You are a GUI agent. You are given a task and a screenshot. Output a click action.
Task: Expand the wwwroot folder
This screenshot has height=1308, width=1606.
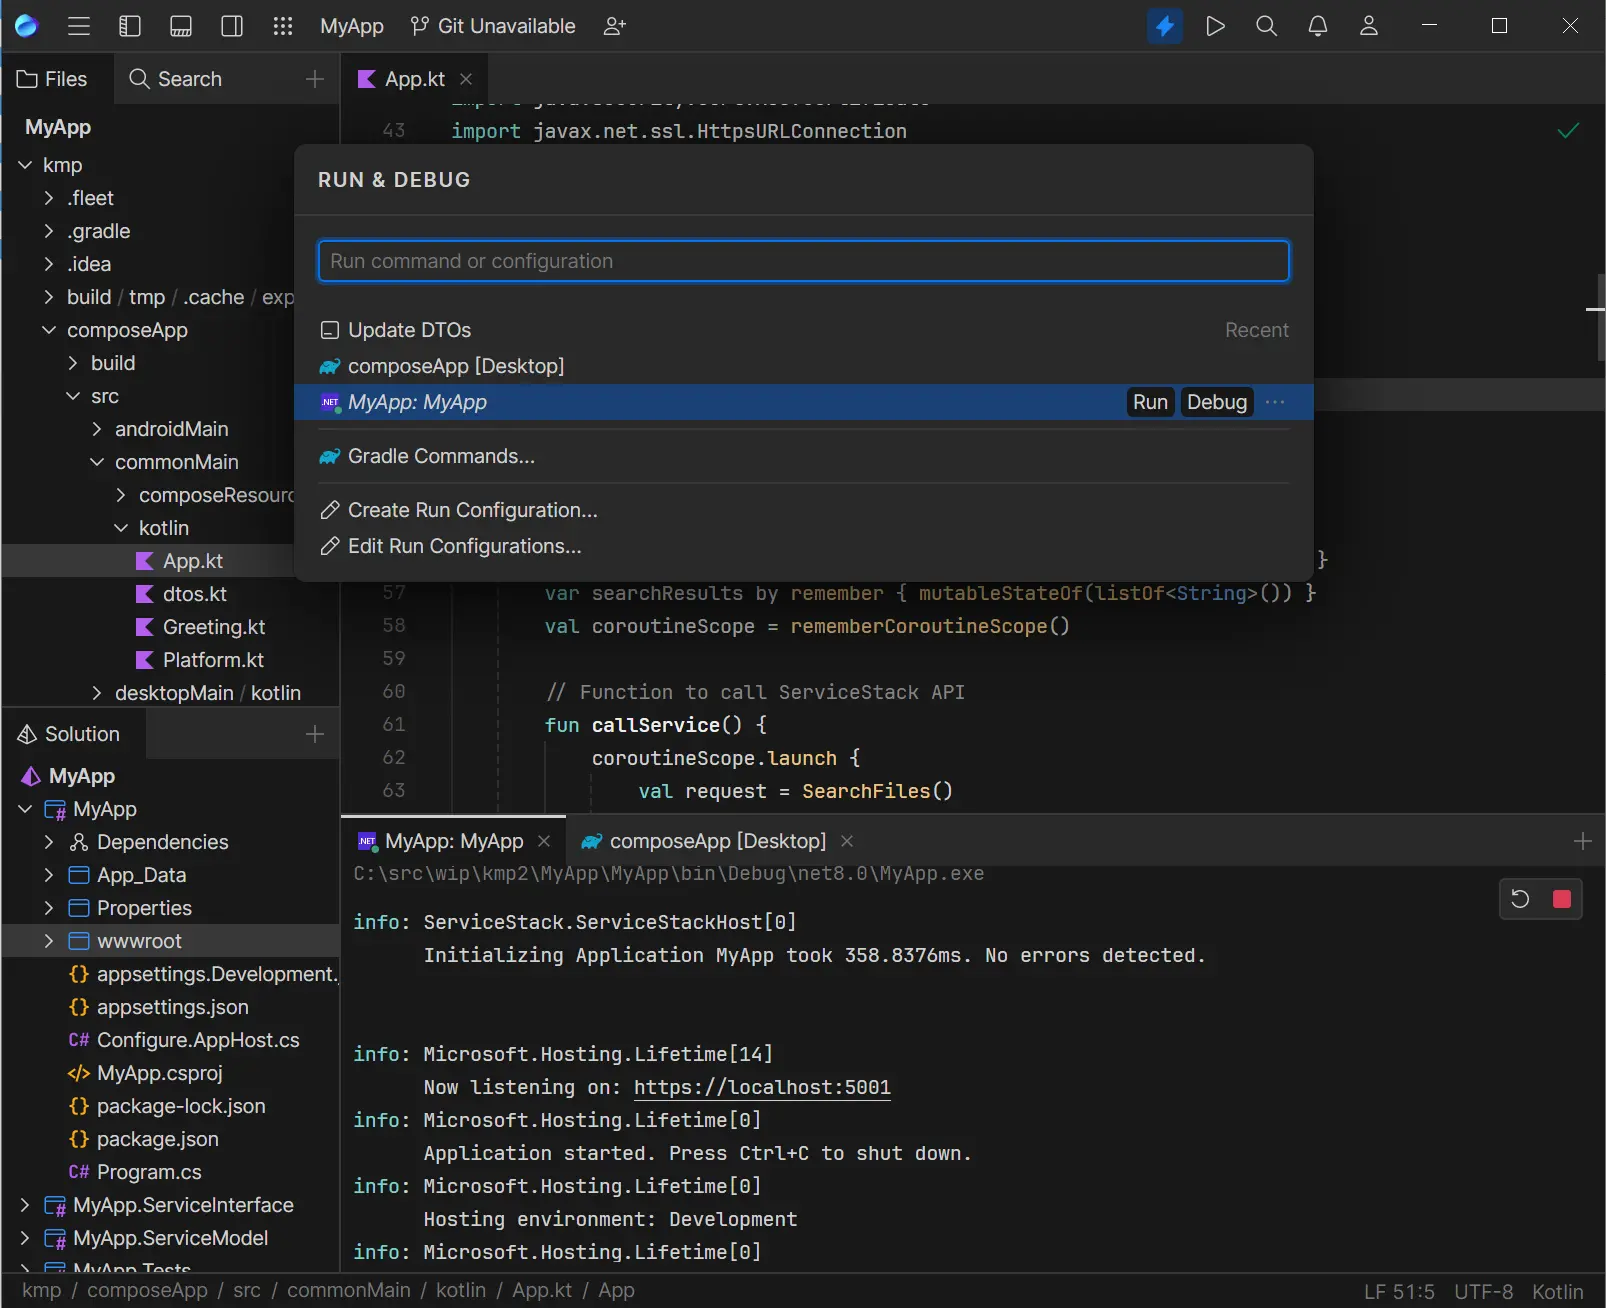49,941
